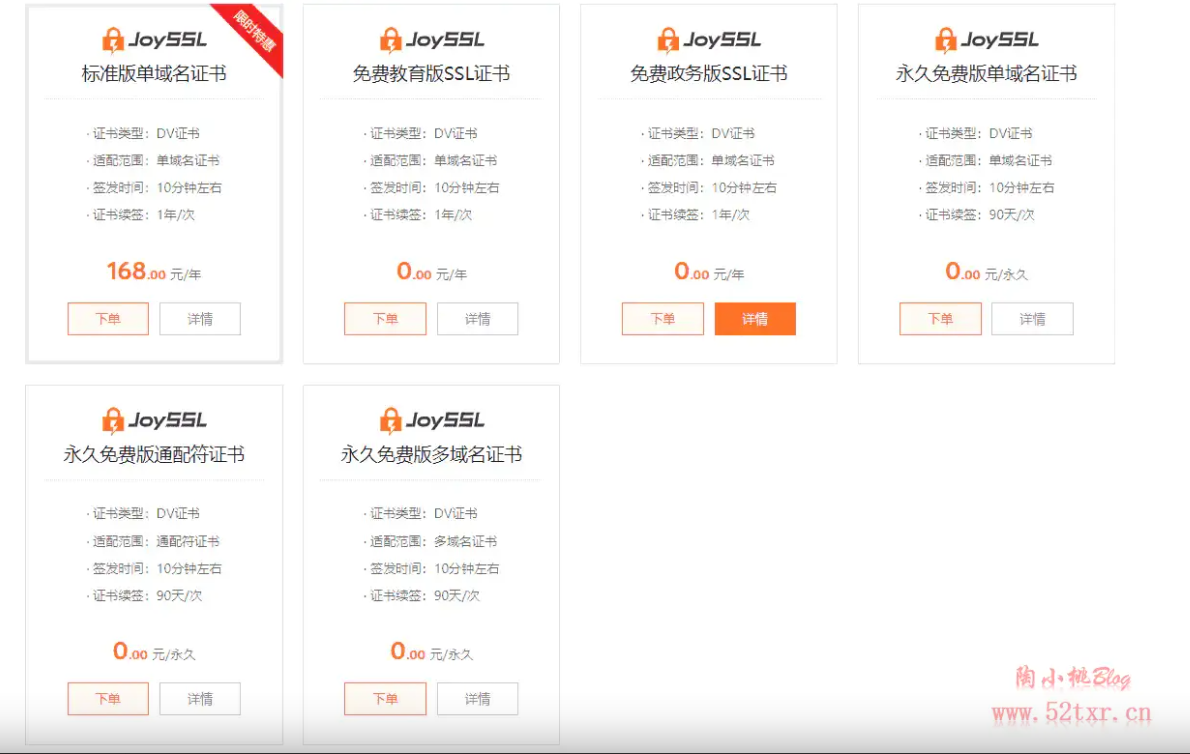This screenshot has height=754, width=1190.
Task: Select the 免费教育版SSL证书 title
Action: click(431, 74)
